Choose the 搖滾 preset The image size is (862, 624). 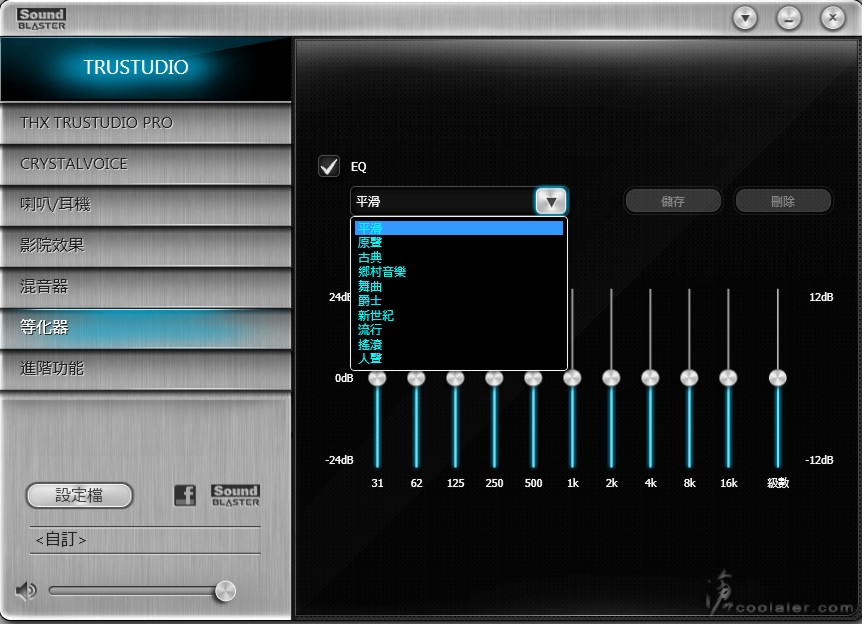tap(459, 344)
